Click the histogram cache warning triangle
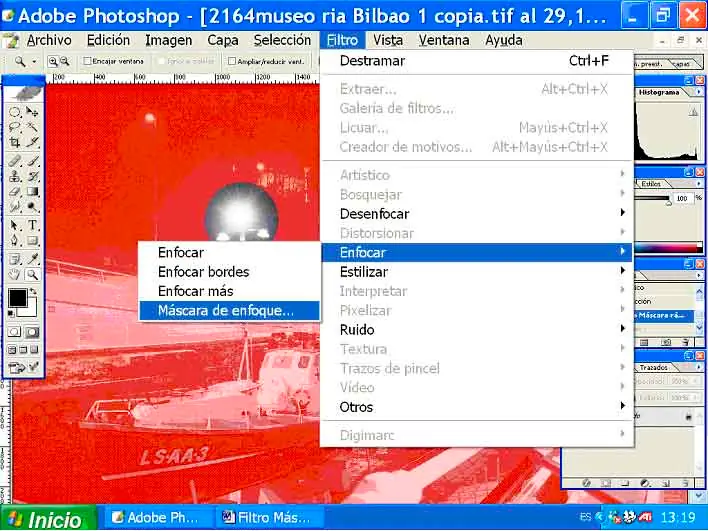Viewport: 708px width, 531px height. click(694, 112)
